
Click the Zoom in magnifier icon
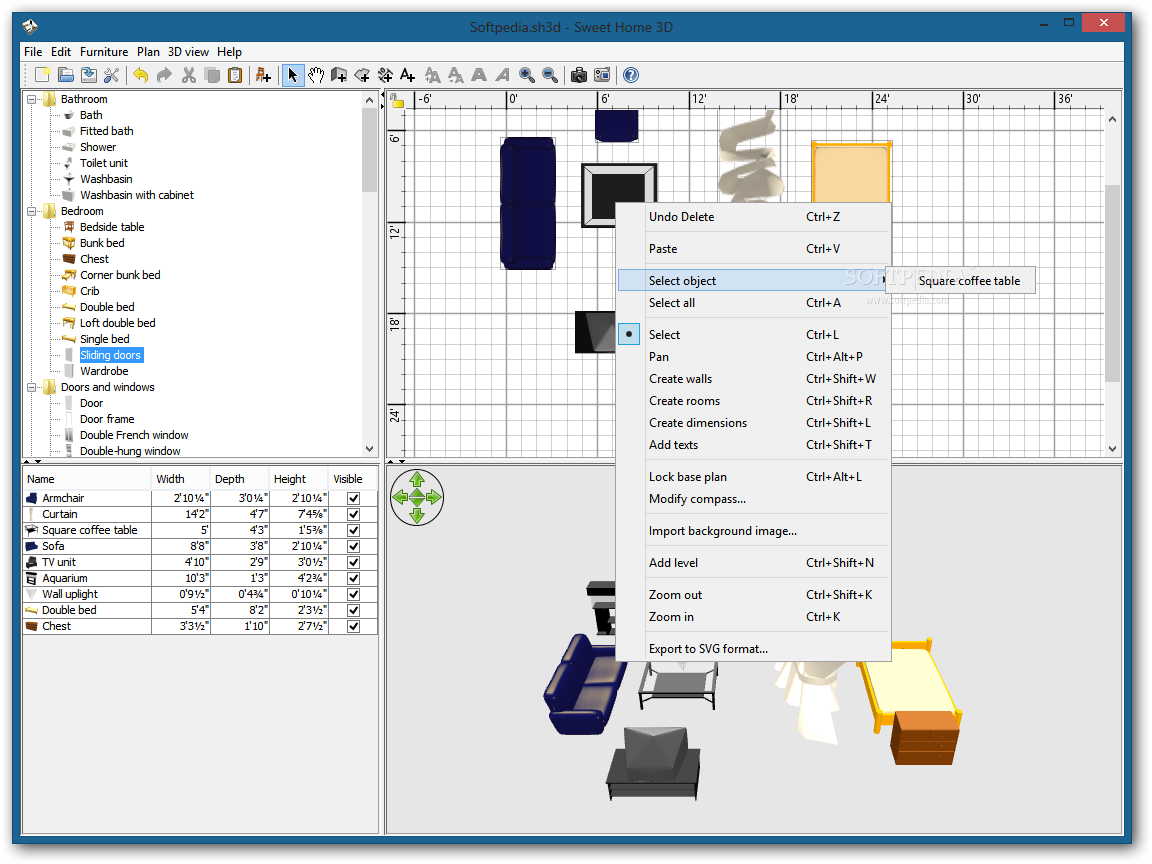[527, 75]
